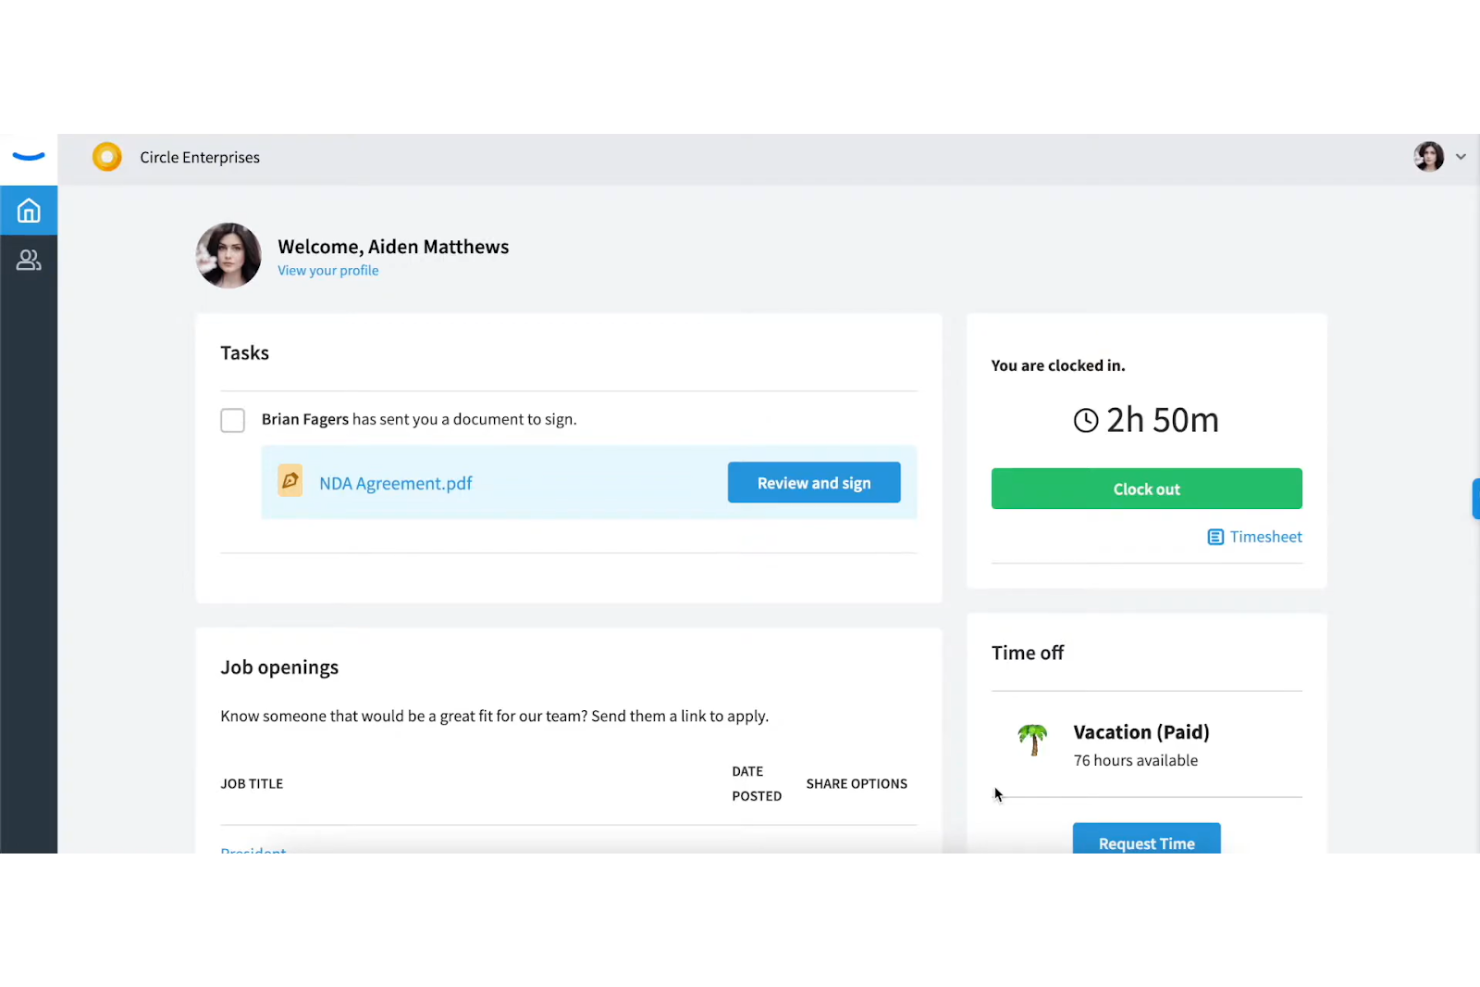Click Aiden Matthews' profile photo
1480x987 pixels.
coord(228,256)
